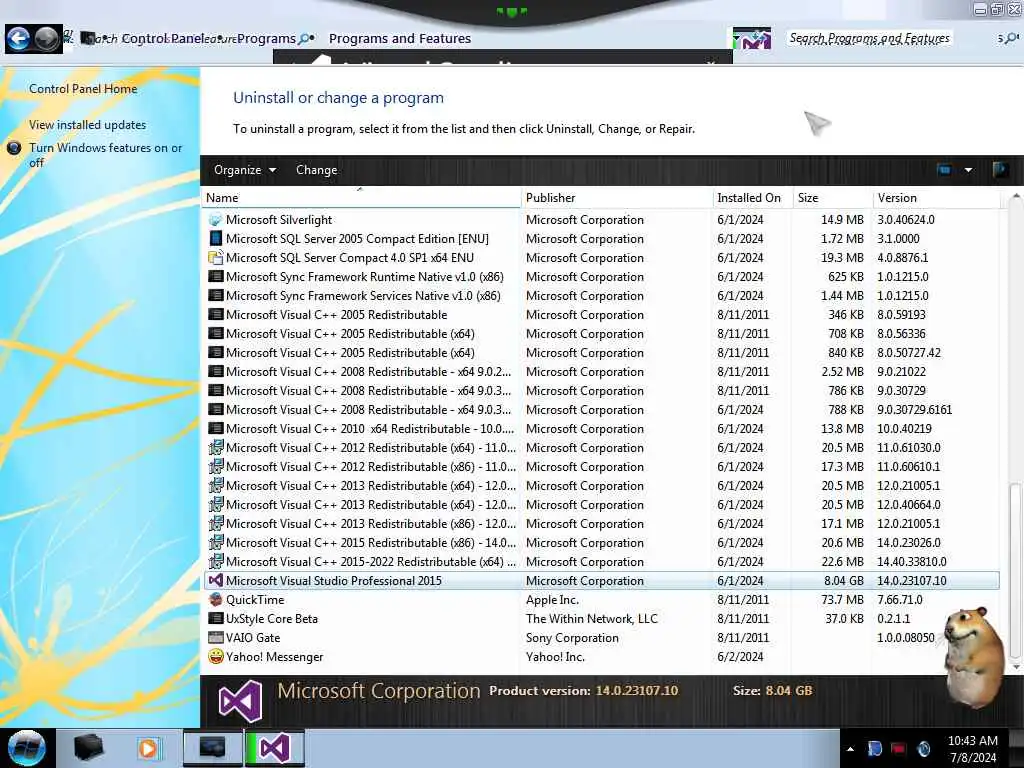The image size is (1024, 768).
Task: Click Sync Framework Services Native icon
Action: click(x=215, y=296)
